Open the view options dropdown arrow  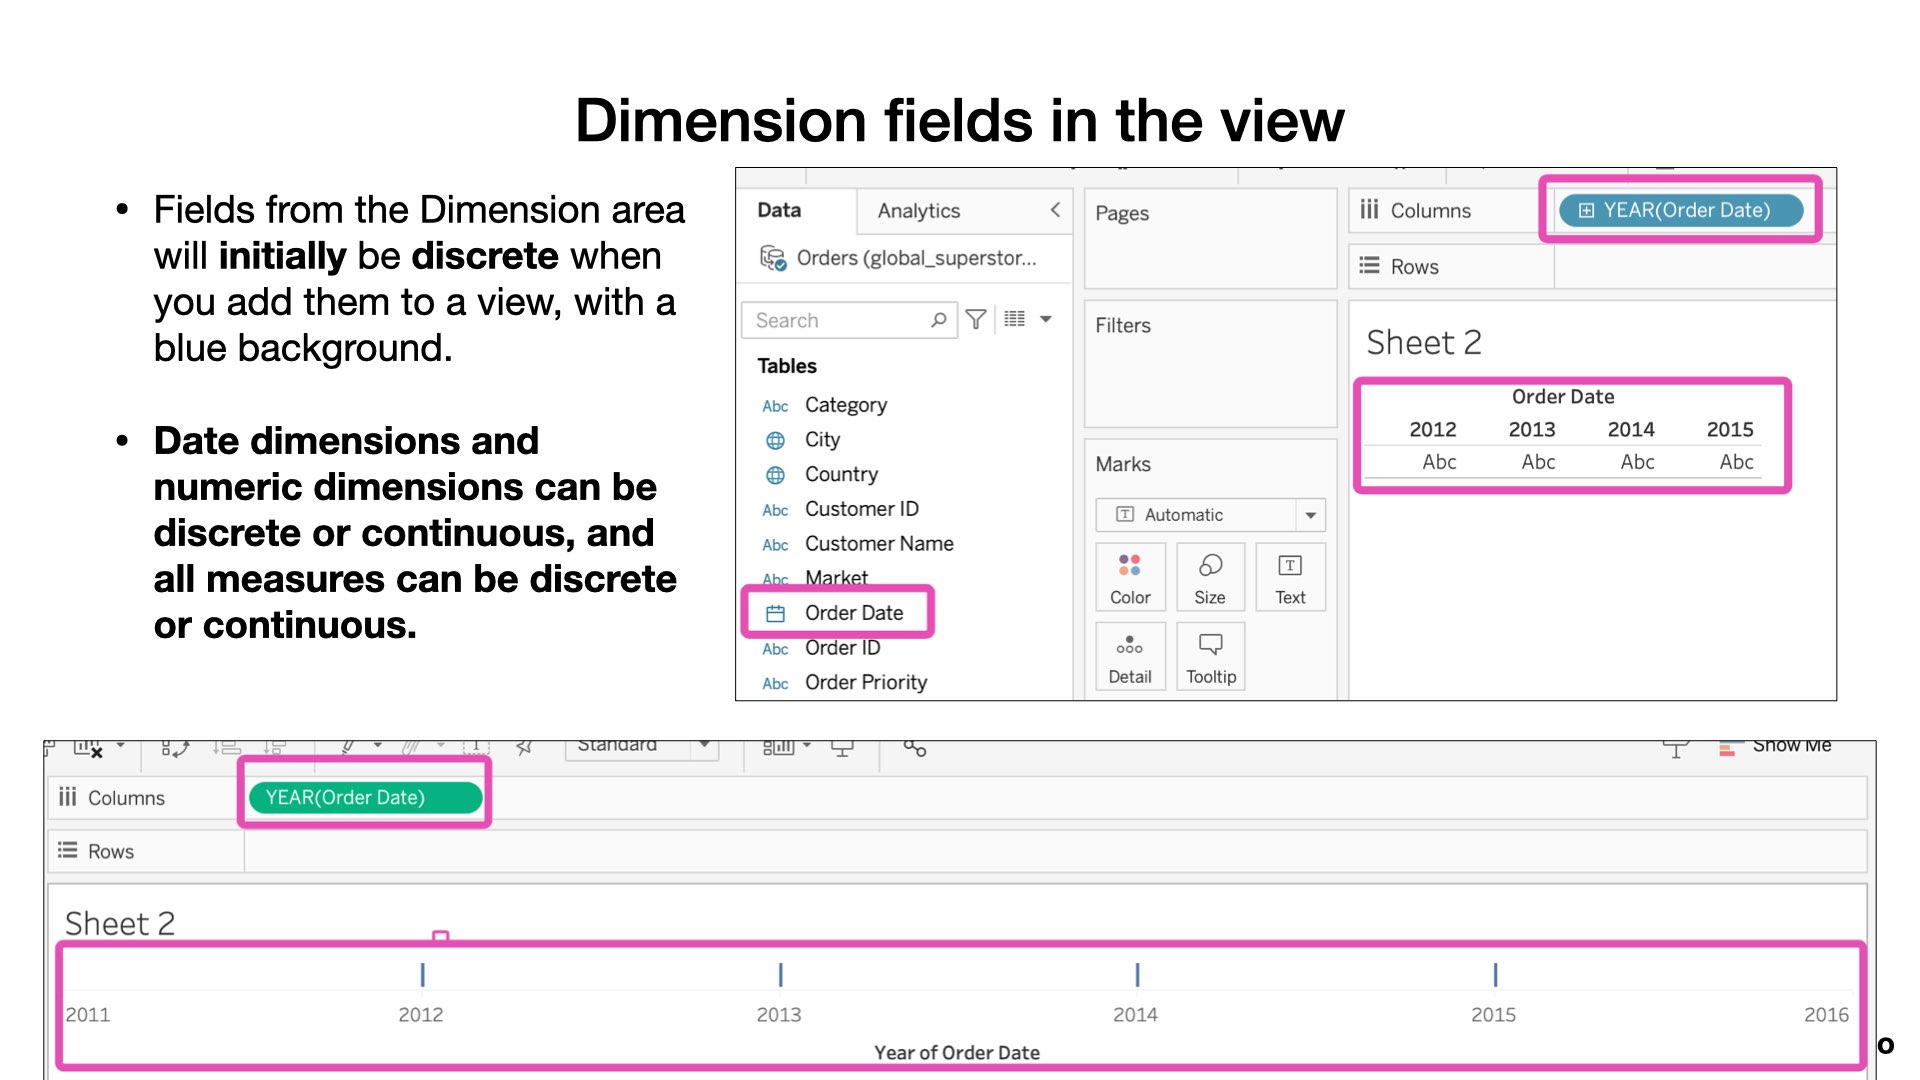(x=1046, y=319)
